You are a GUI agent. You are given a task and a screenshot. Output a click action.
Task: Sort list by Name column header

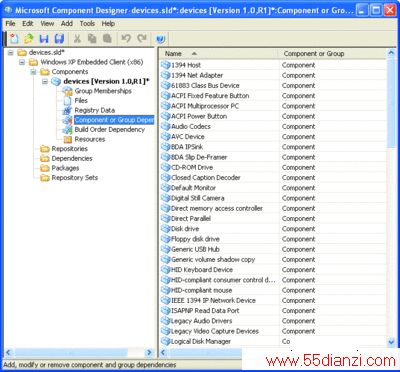(219, 54)
